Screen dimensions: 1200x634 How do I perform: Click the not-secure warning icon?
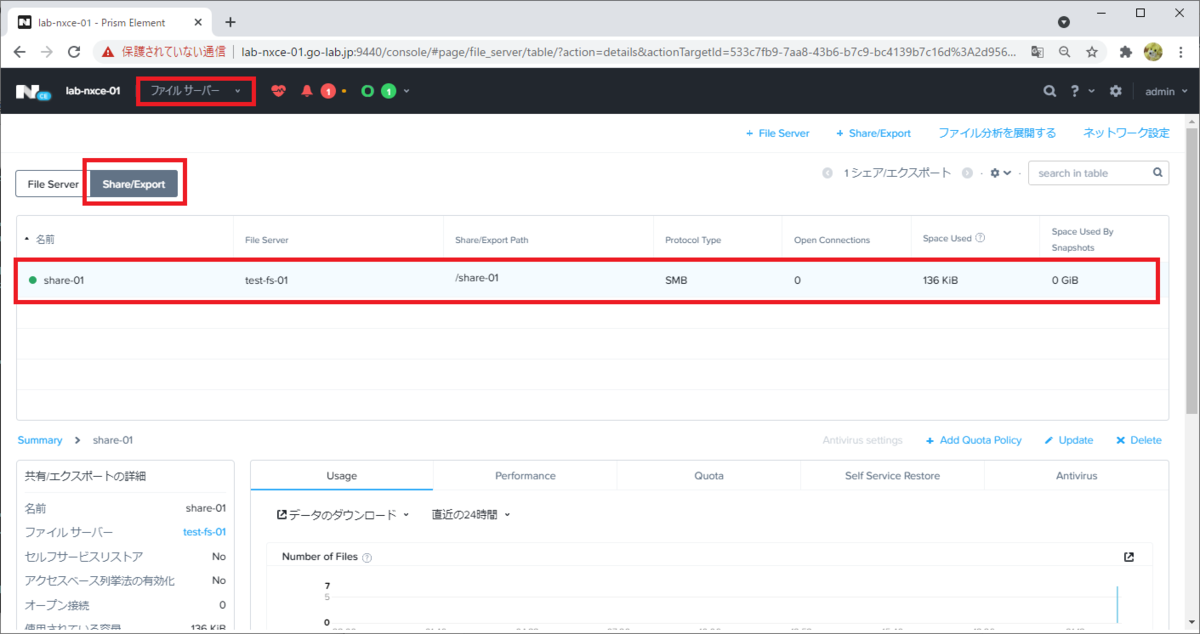pyautogui.click(x=107, y=51)
